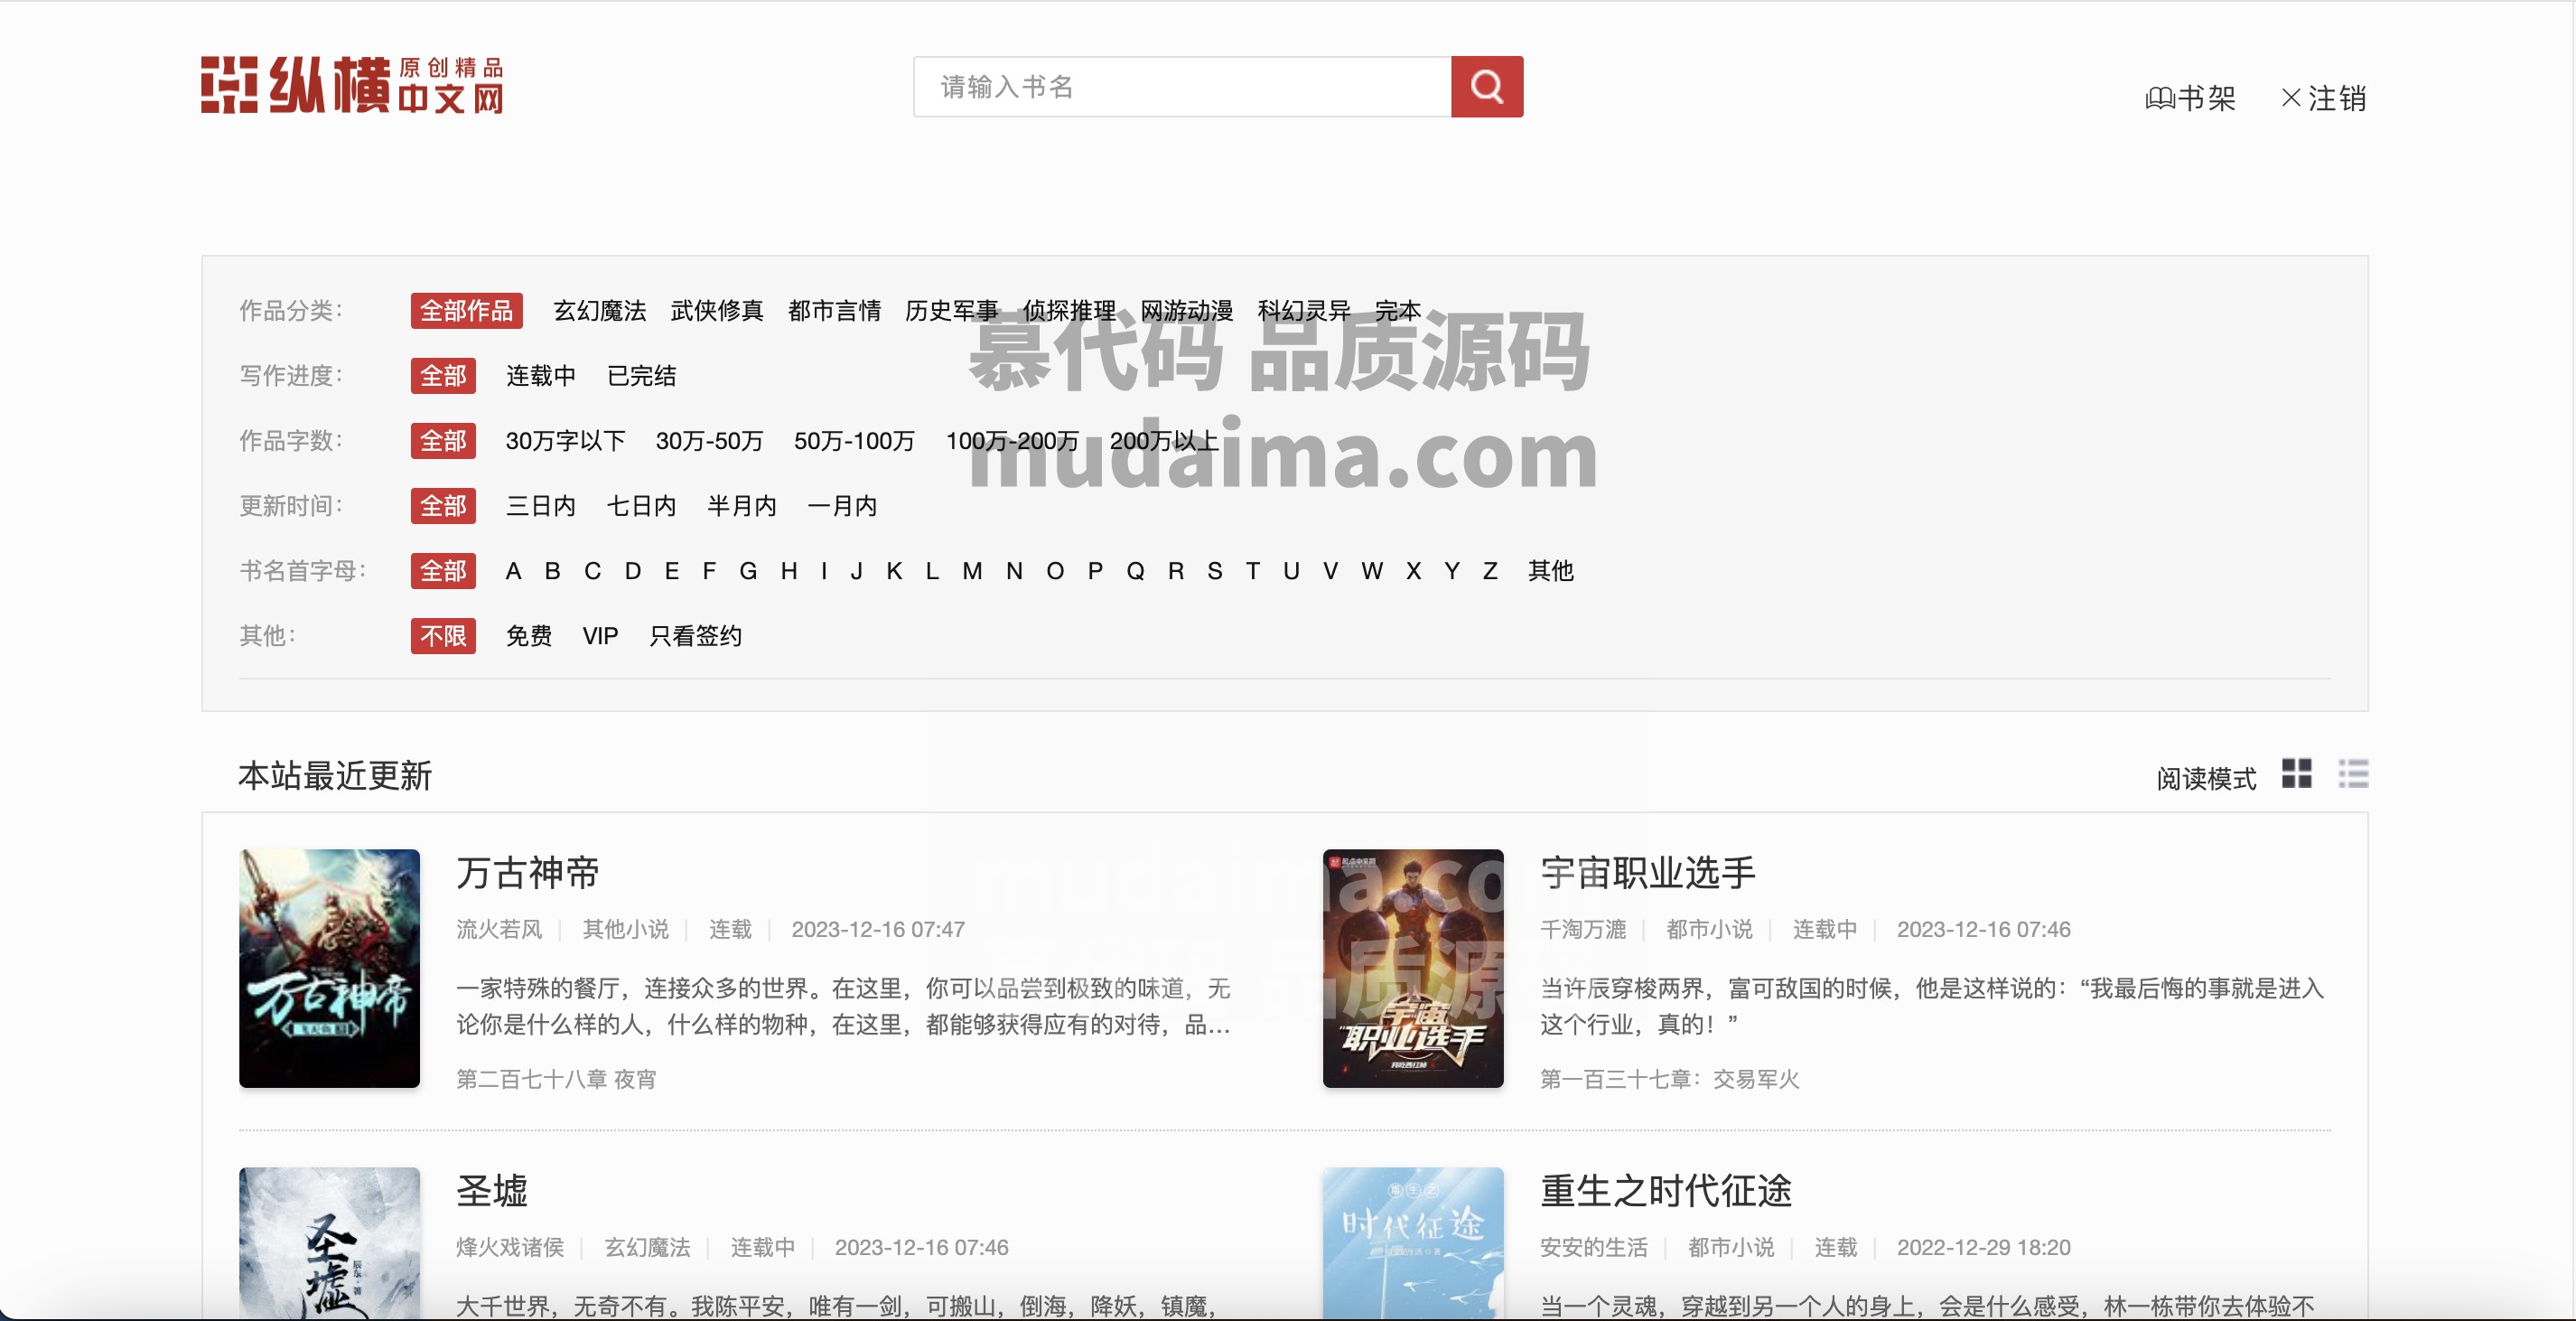Image resolution: width=2576 pixels, height=1321 pixels.
Task: Click 其他小说 category under 万古神帝
Action: pos(626,930)
